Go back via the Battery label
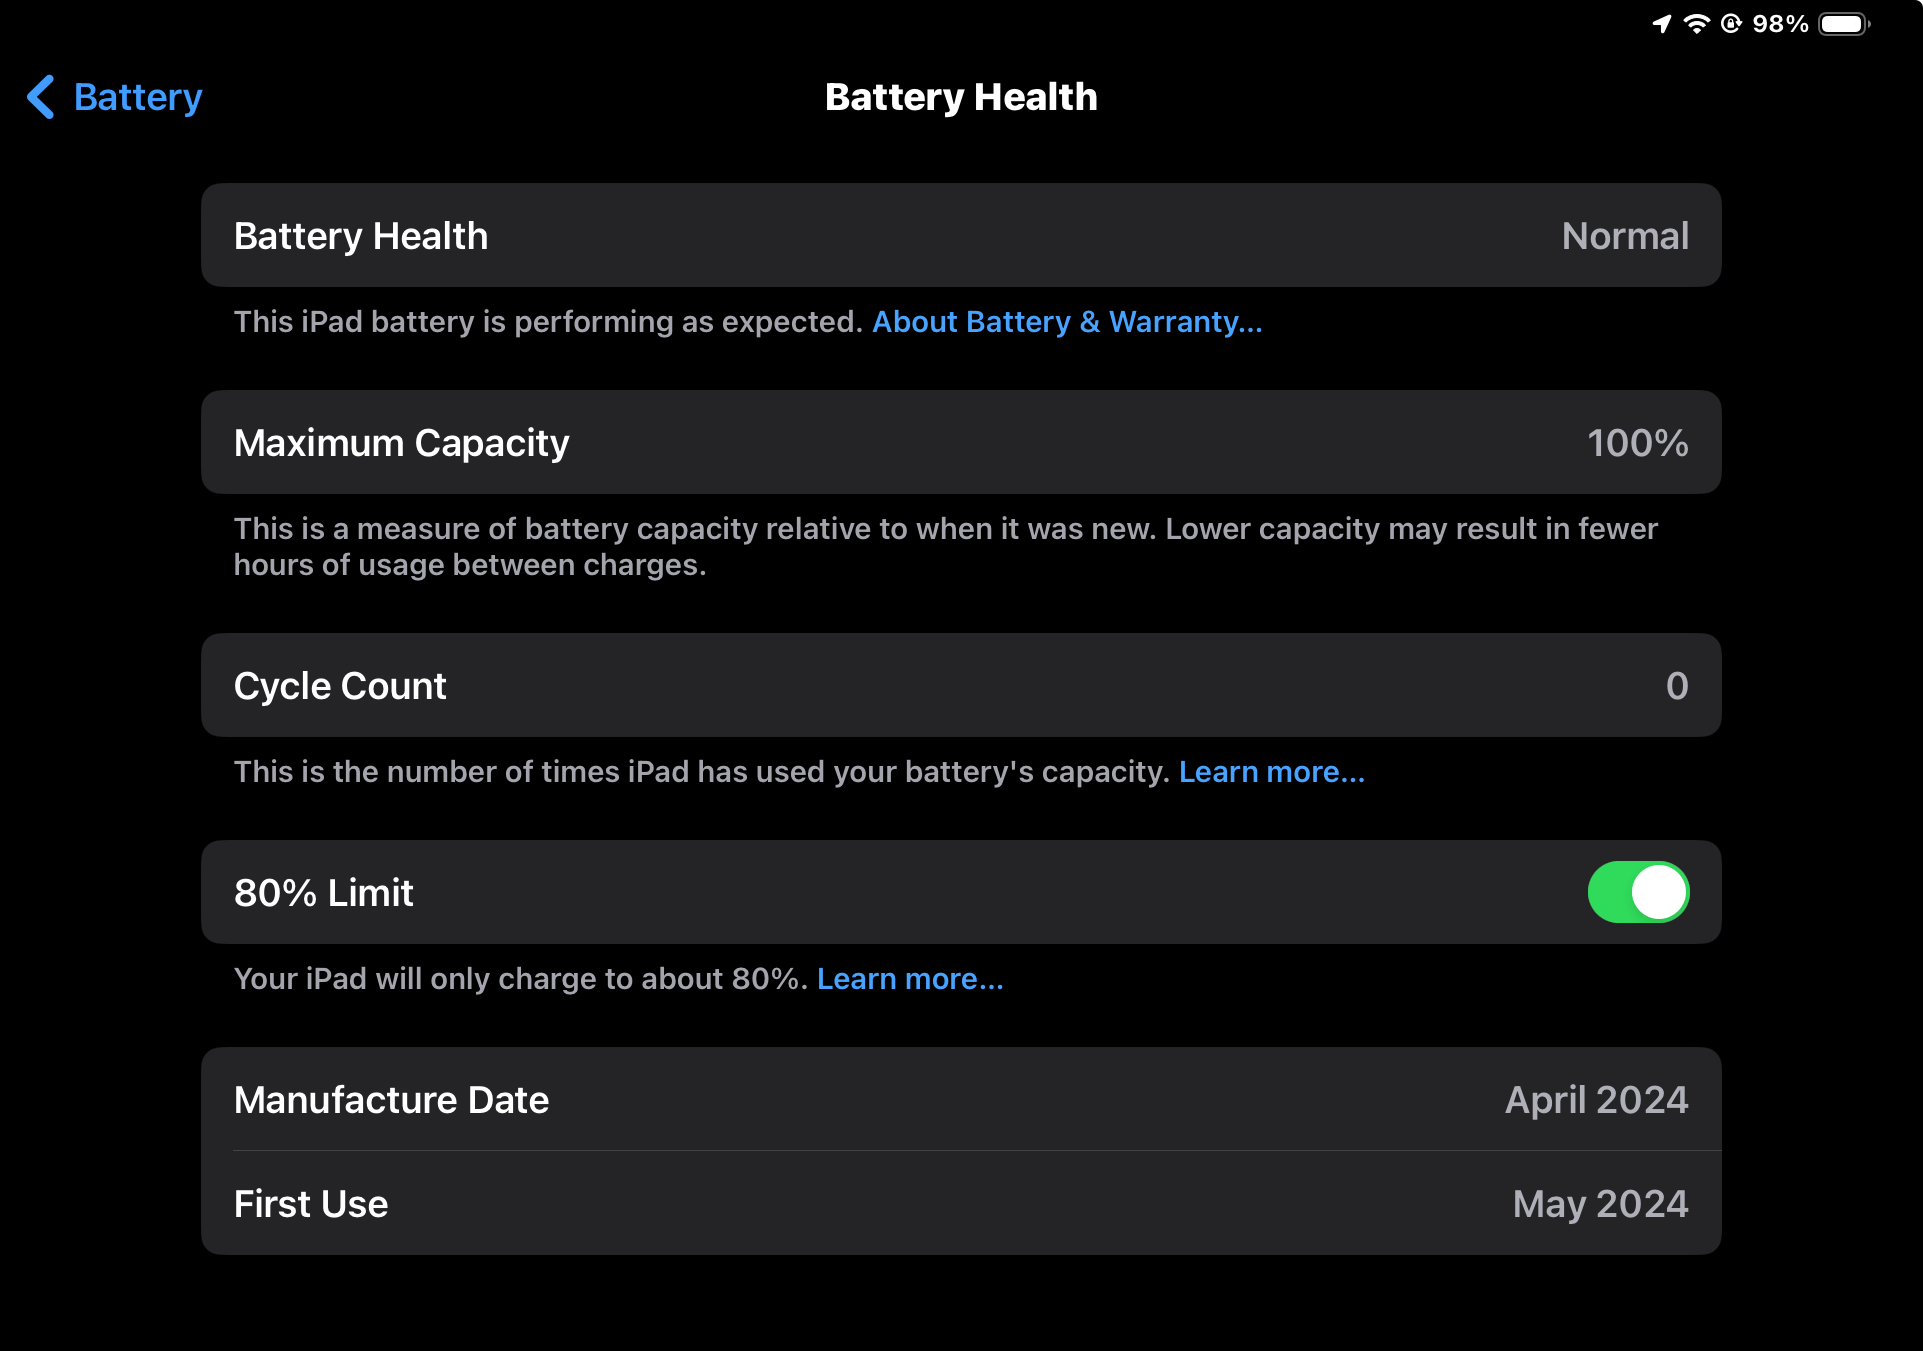The image size is (1923, 1351). (x=138, y=97)
